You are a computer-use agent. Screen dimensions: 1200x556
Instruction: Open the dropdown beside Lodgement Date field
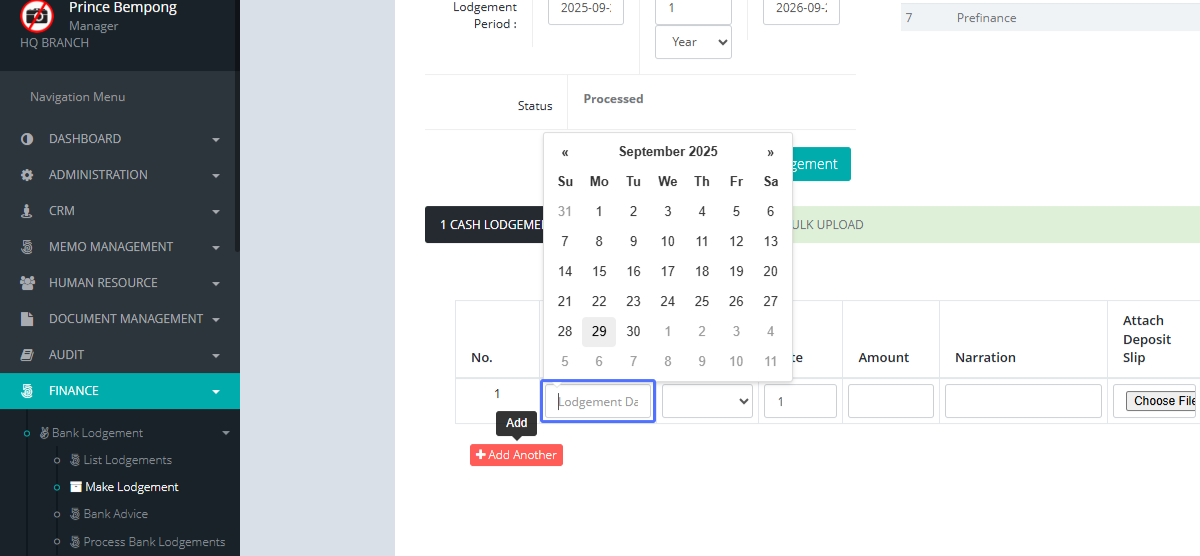pyautogui.click(x=707, y=401)
